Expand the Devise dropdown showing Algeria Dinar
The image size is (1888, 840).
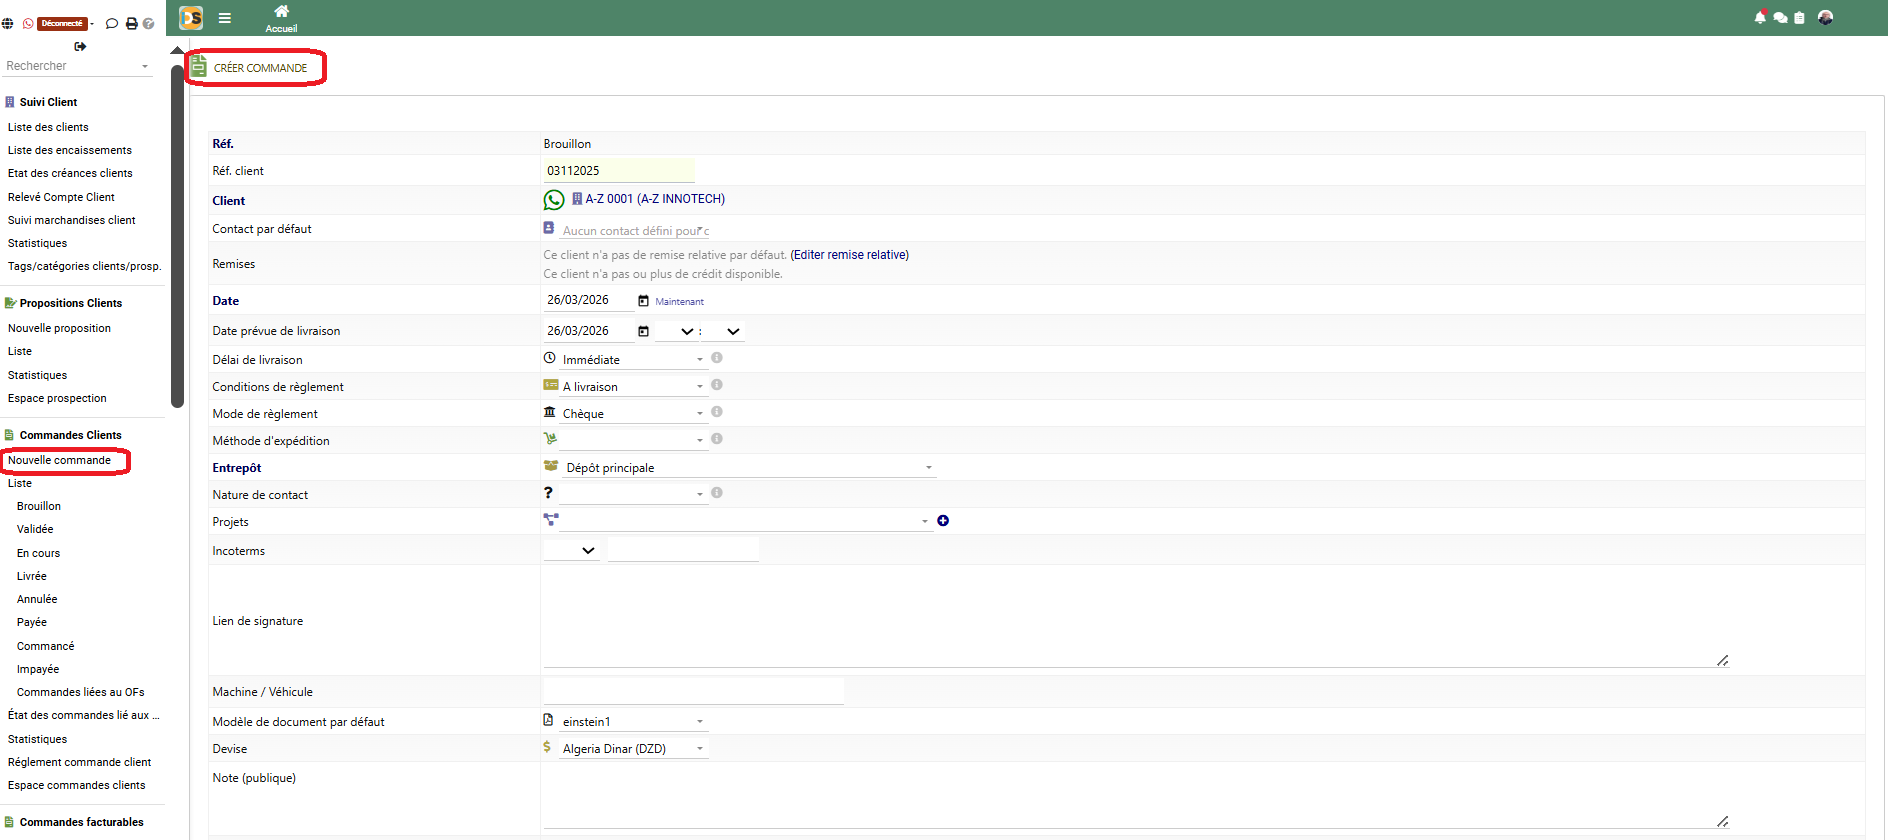click(632, 749)
